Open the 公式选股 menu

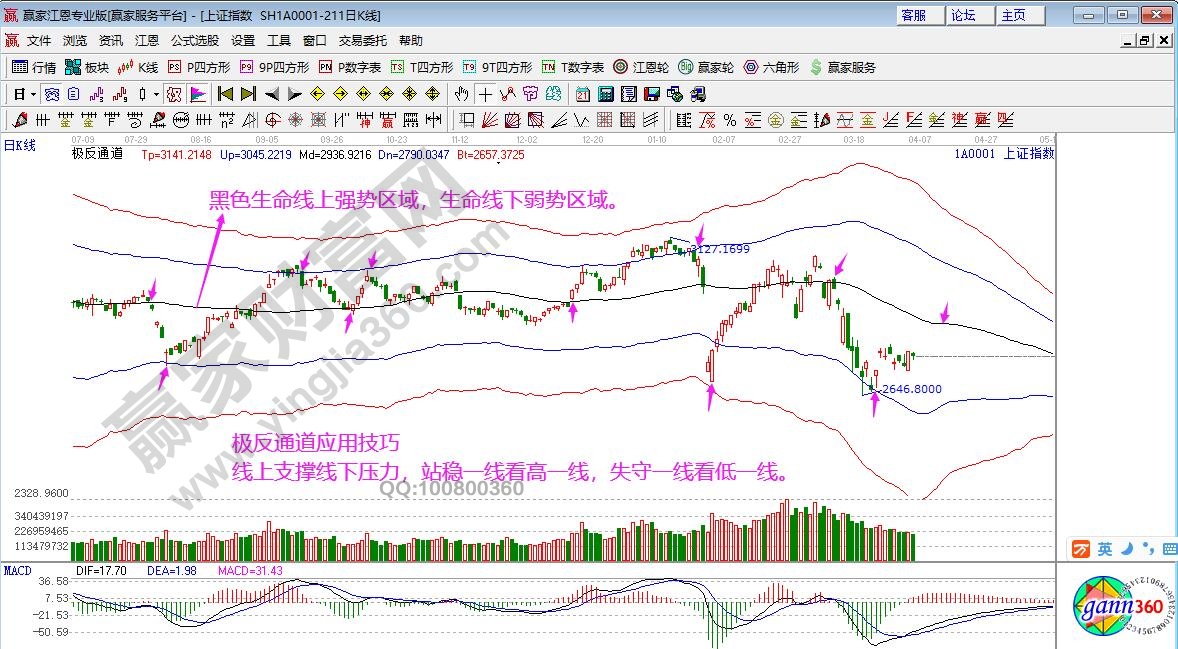coord(194,41)
